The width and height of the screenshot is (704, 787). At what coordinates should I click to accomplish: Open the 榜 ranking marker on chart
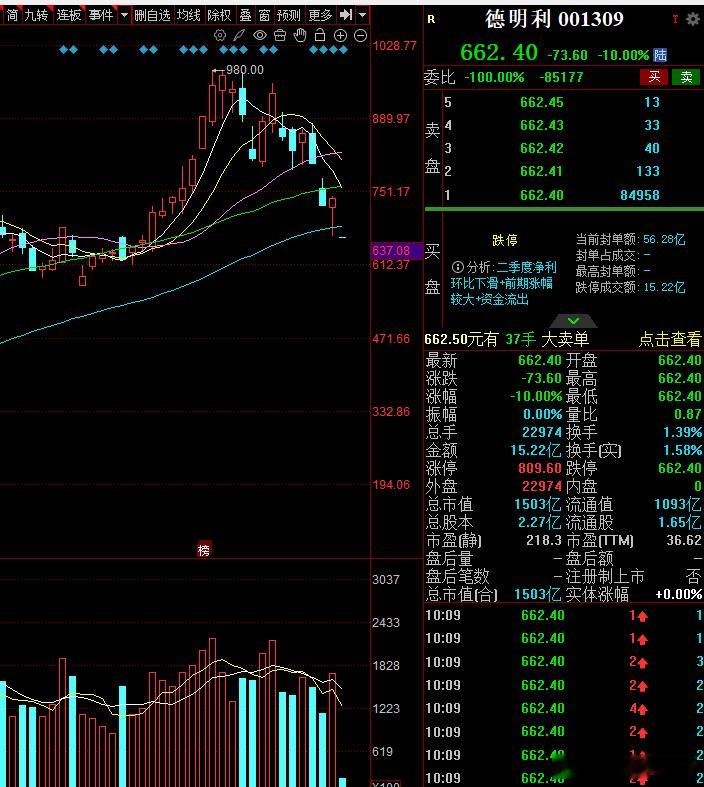204,550
